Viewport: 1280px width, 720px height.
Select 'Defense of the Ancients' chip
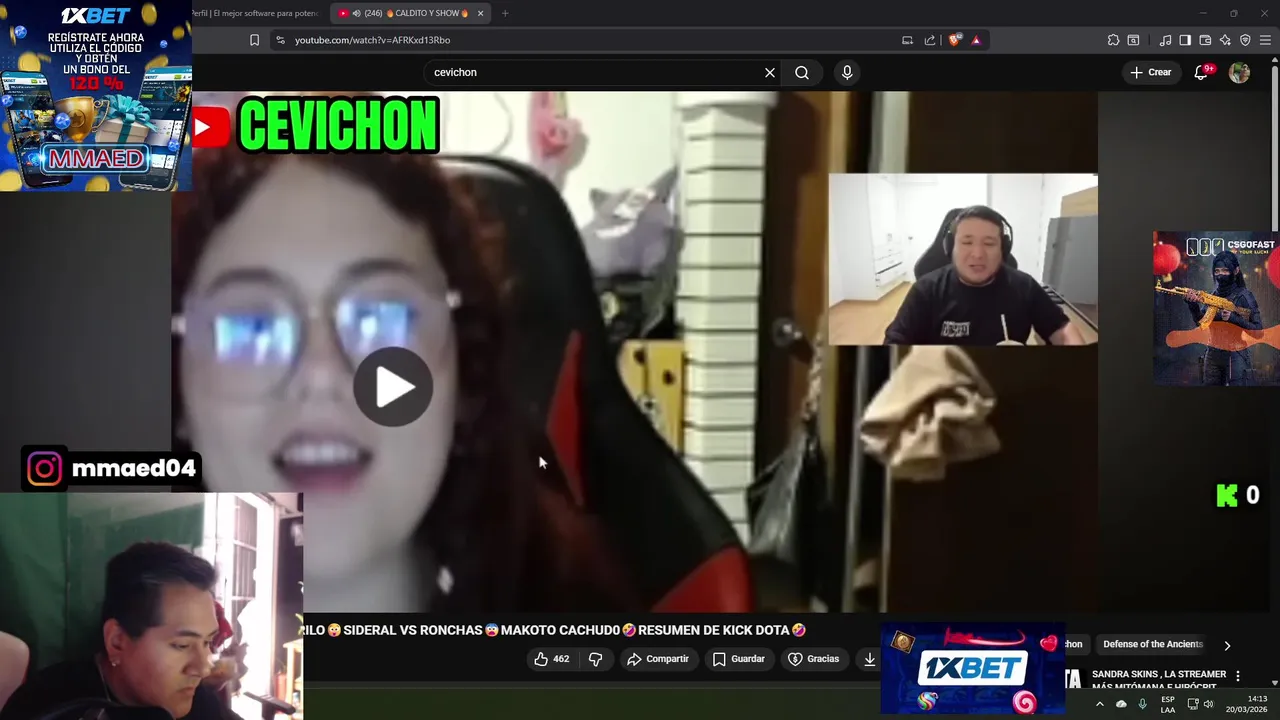[1153, 644]
